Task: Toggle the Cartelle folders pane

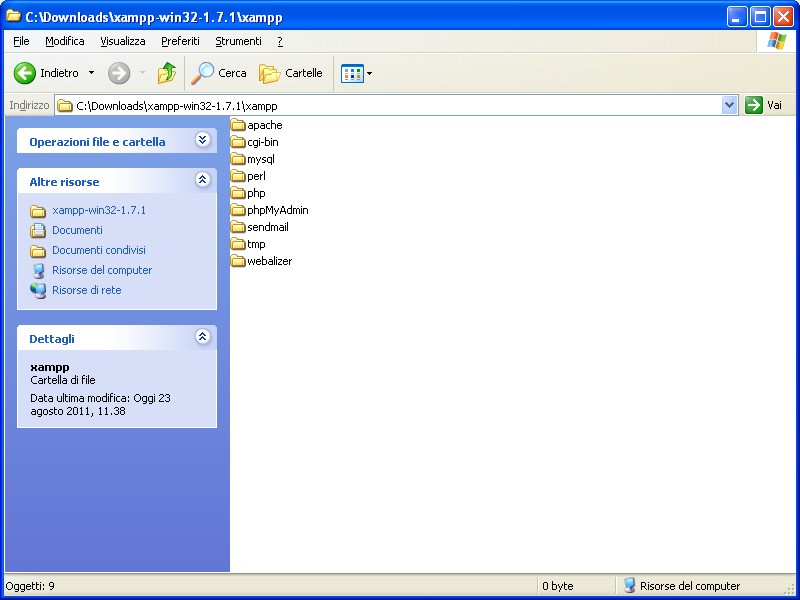Action: [291, 73]
